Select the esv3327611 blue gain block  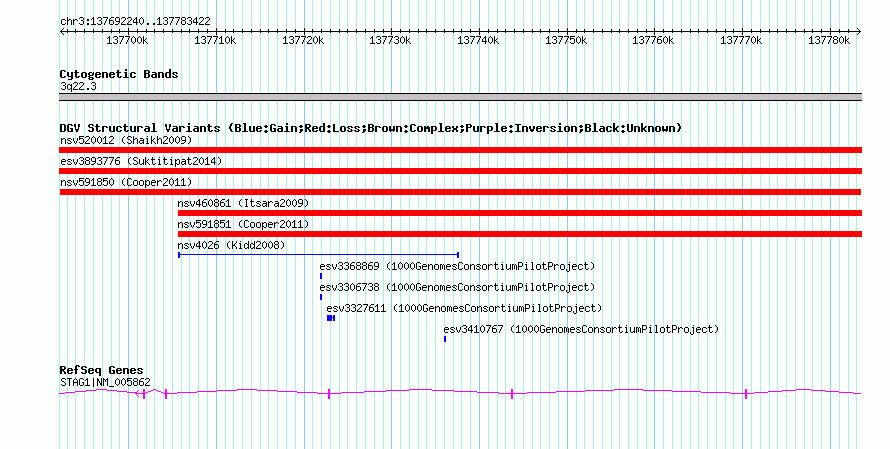331,318
